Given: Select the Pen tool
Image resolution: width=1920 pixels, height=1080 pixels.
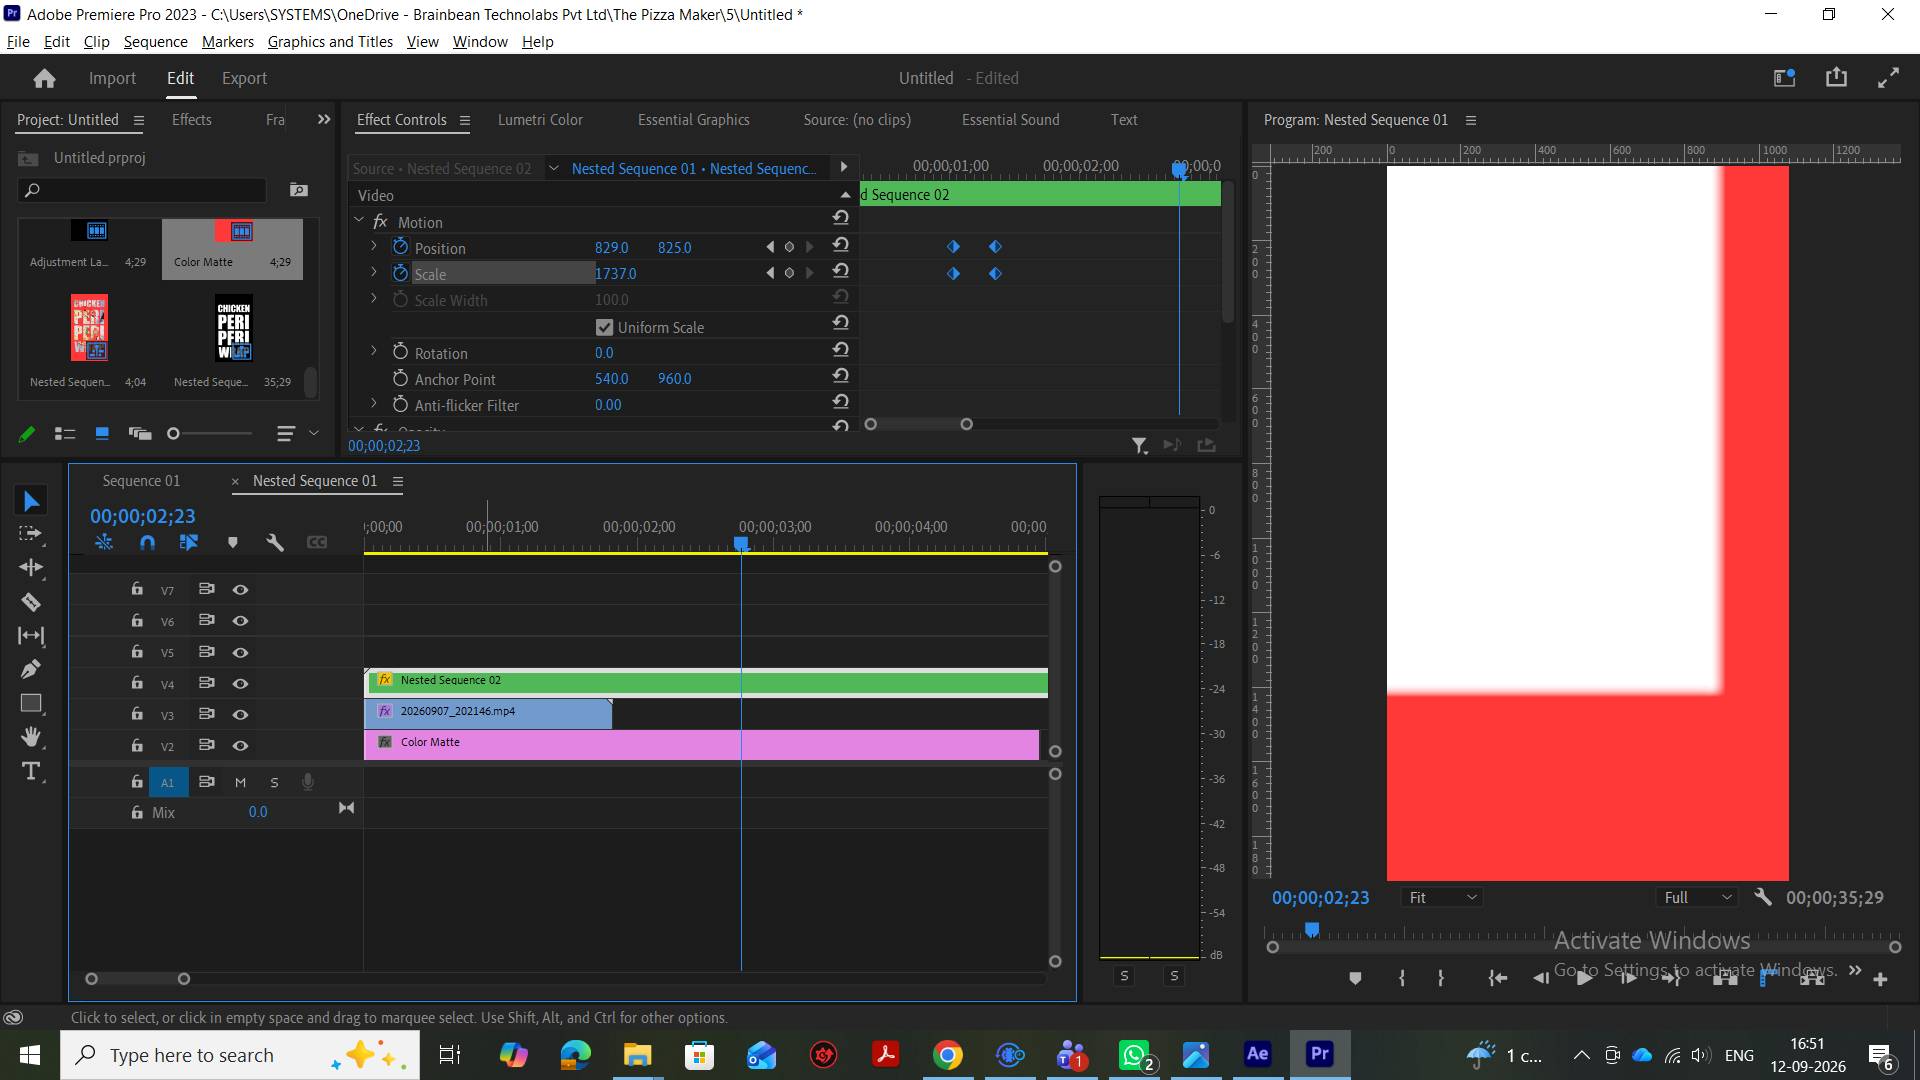Looking at the screenshot, I should 31,669.
